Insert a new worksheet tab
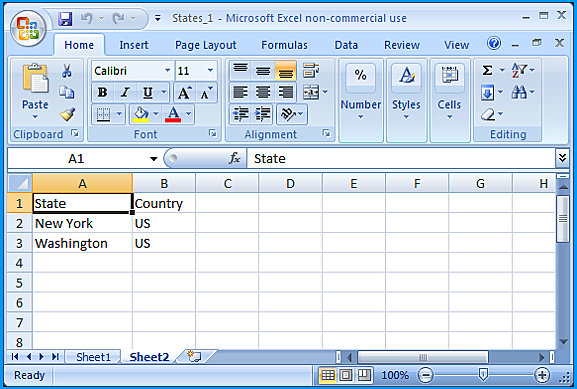This screenshot has width=577, height=389. [194, 356]
